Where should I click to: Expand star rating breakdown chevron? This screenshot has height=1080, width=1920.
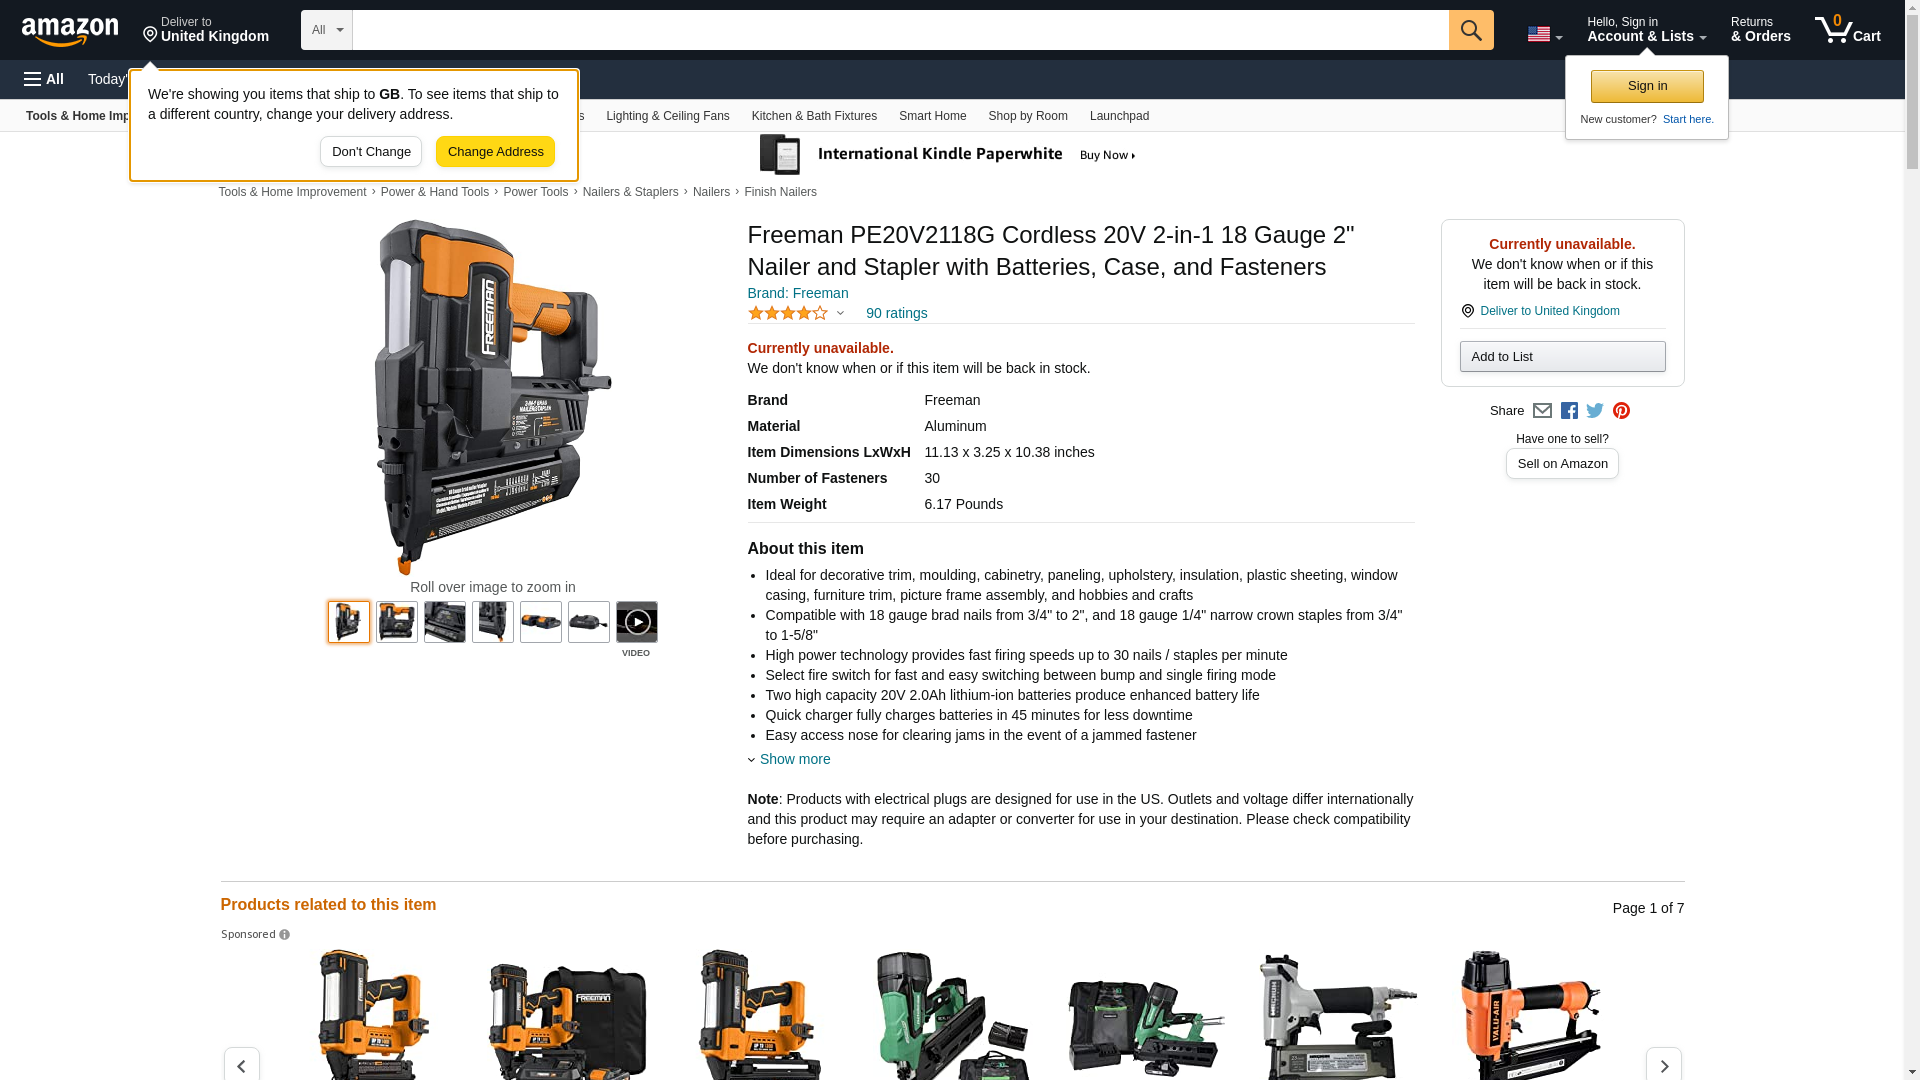[x=840, y=313]
